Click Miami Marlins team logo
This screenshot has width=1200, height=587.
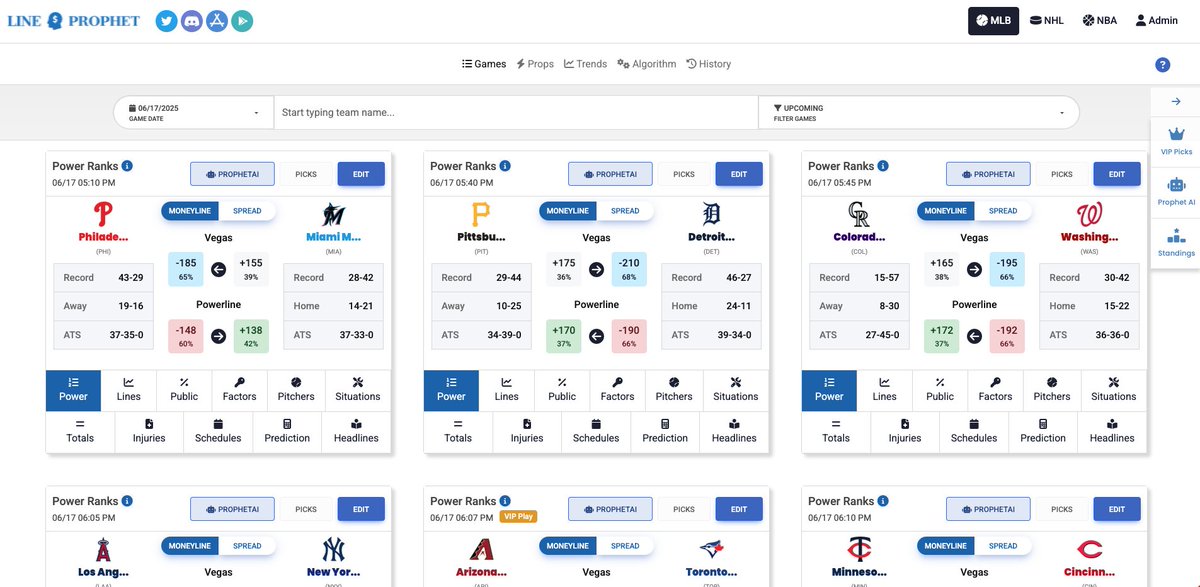(334, 213)
